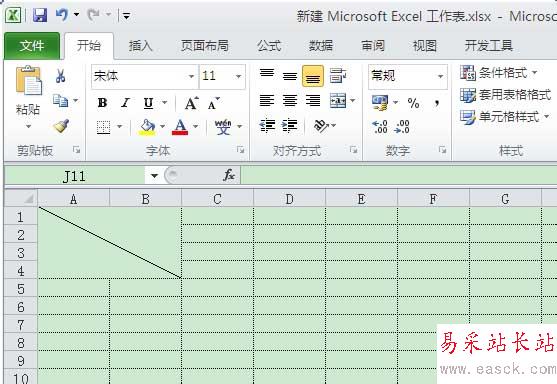This screenshot has width=557, height=384.
Task: Open the 文件 tab
Action: pos(32,45)
